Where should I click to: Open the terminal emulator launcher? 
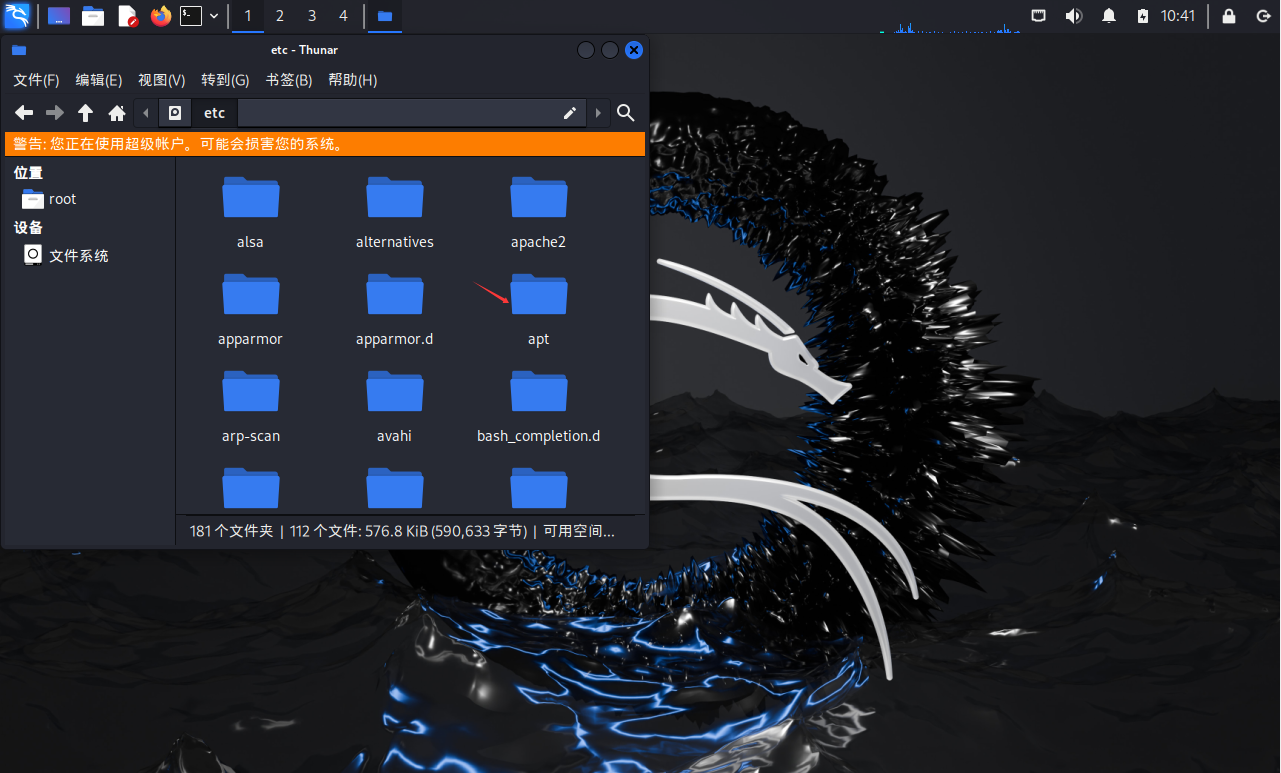pos(191,16)
